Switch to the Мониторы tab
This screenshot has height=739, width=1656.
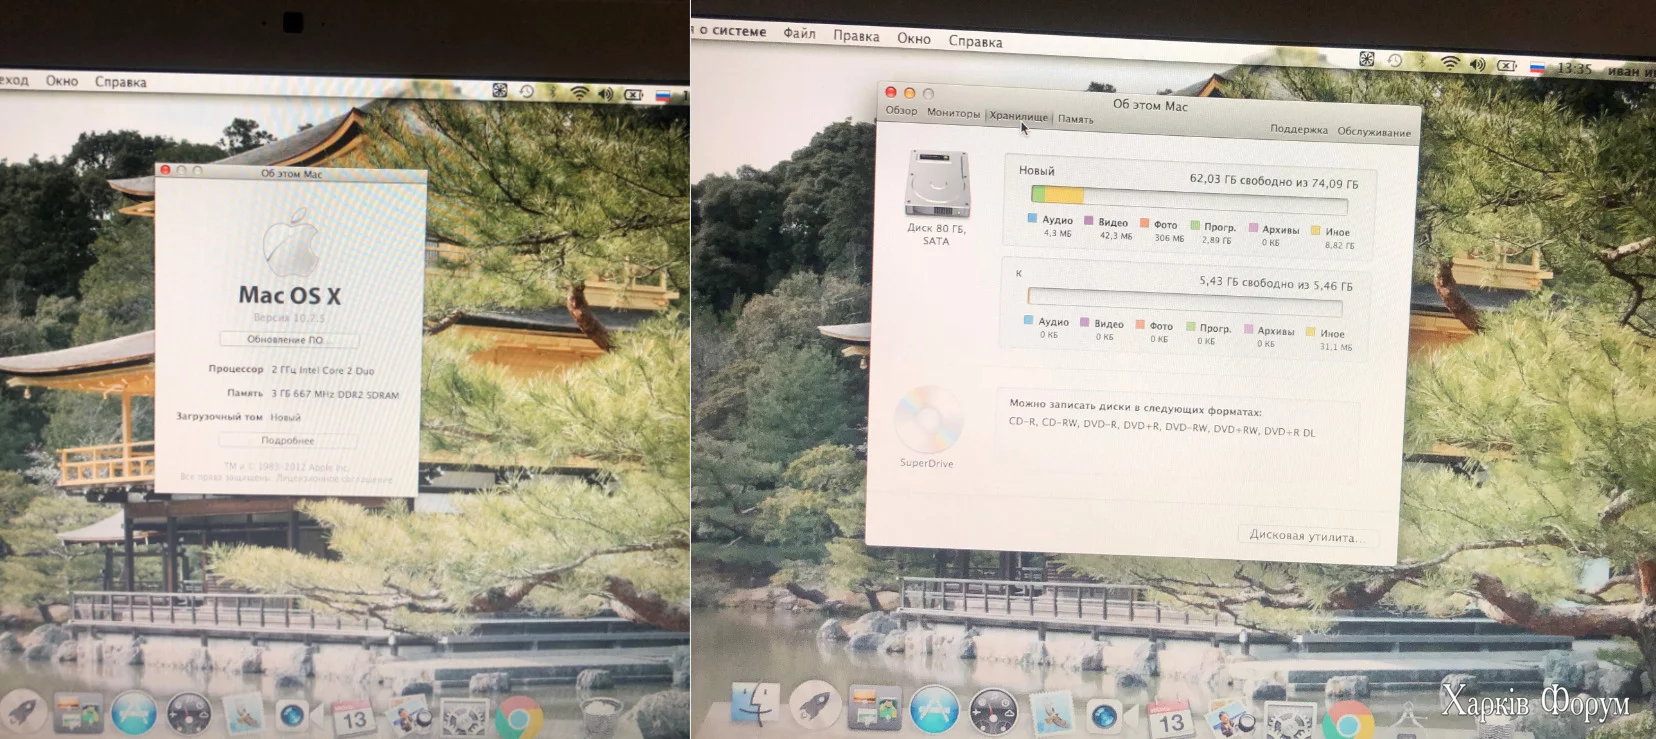point(953,113)
